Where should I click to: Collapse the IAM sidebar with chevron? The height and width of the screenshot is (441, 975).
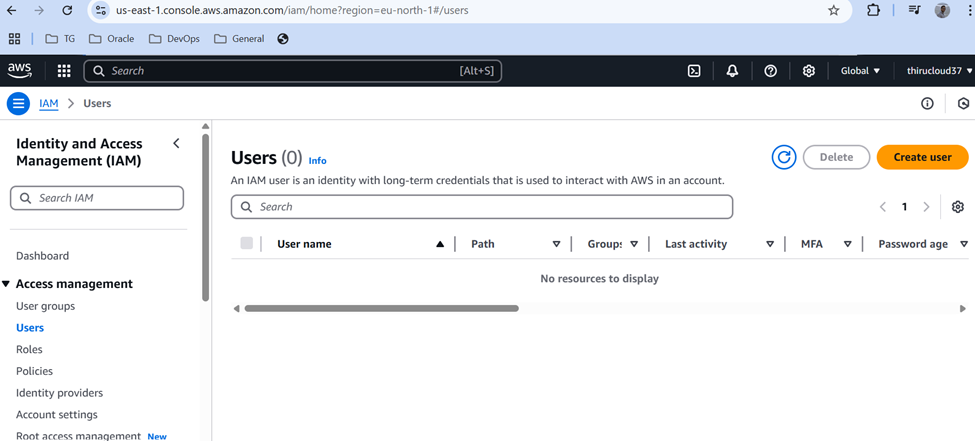point(177,144)
